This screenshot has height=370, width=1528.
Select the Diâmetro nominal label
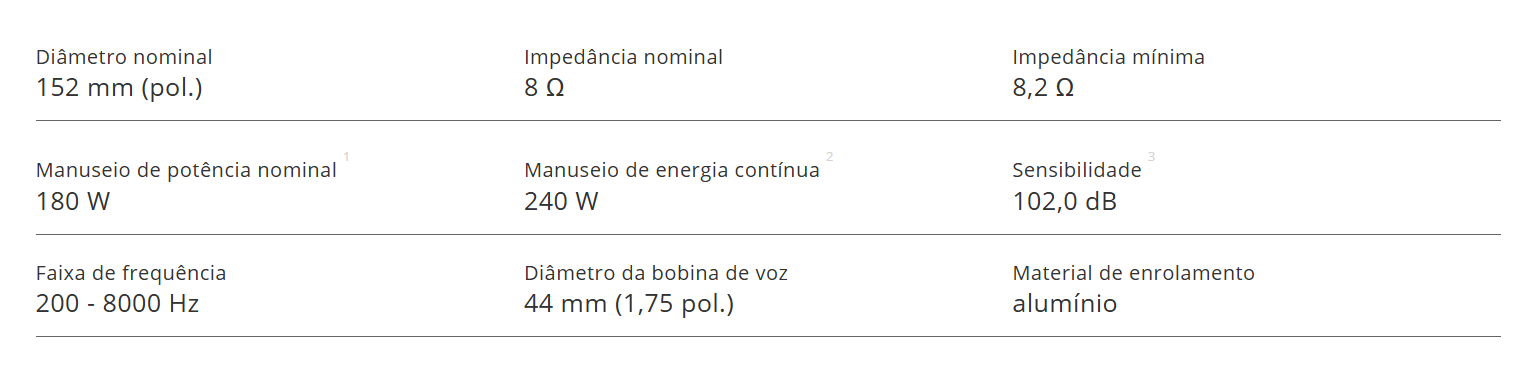(124, 57)
